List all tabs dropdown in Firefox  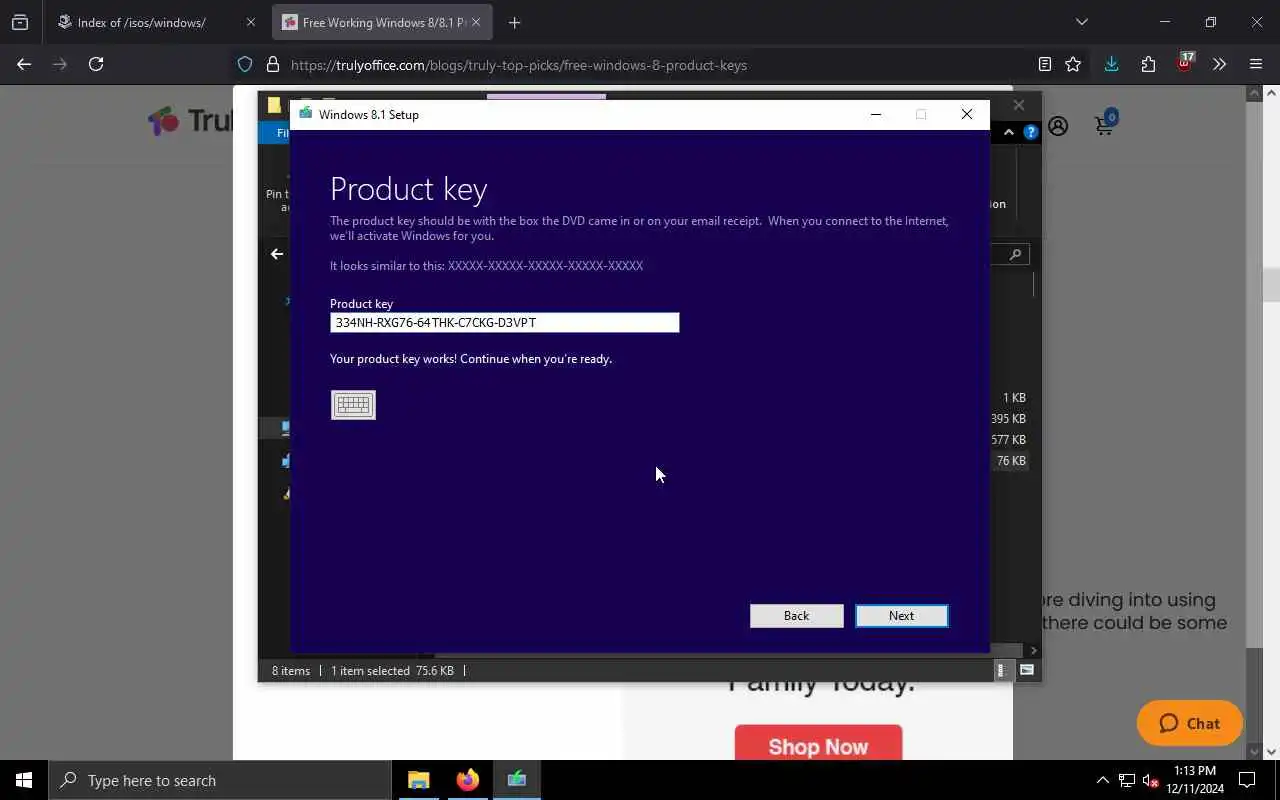click(x=1081, y=22)
